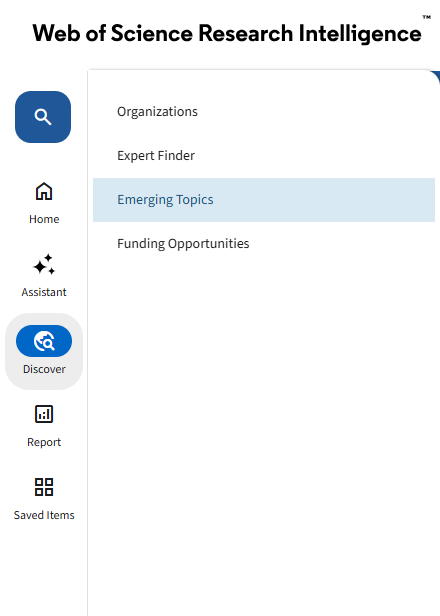Launch Assistant using the sparkle icon
Screen dimensions: 440x616
coord(44,264)
